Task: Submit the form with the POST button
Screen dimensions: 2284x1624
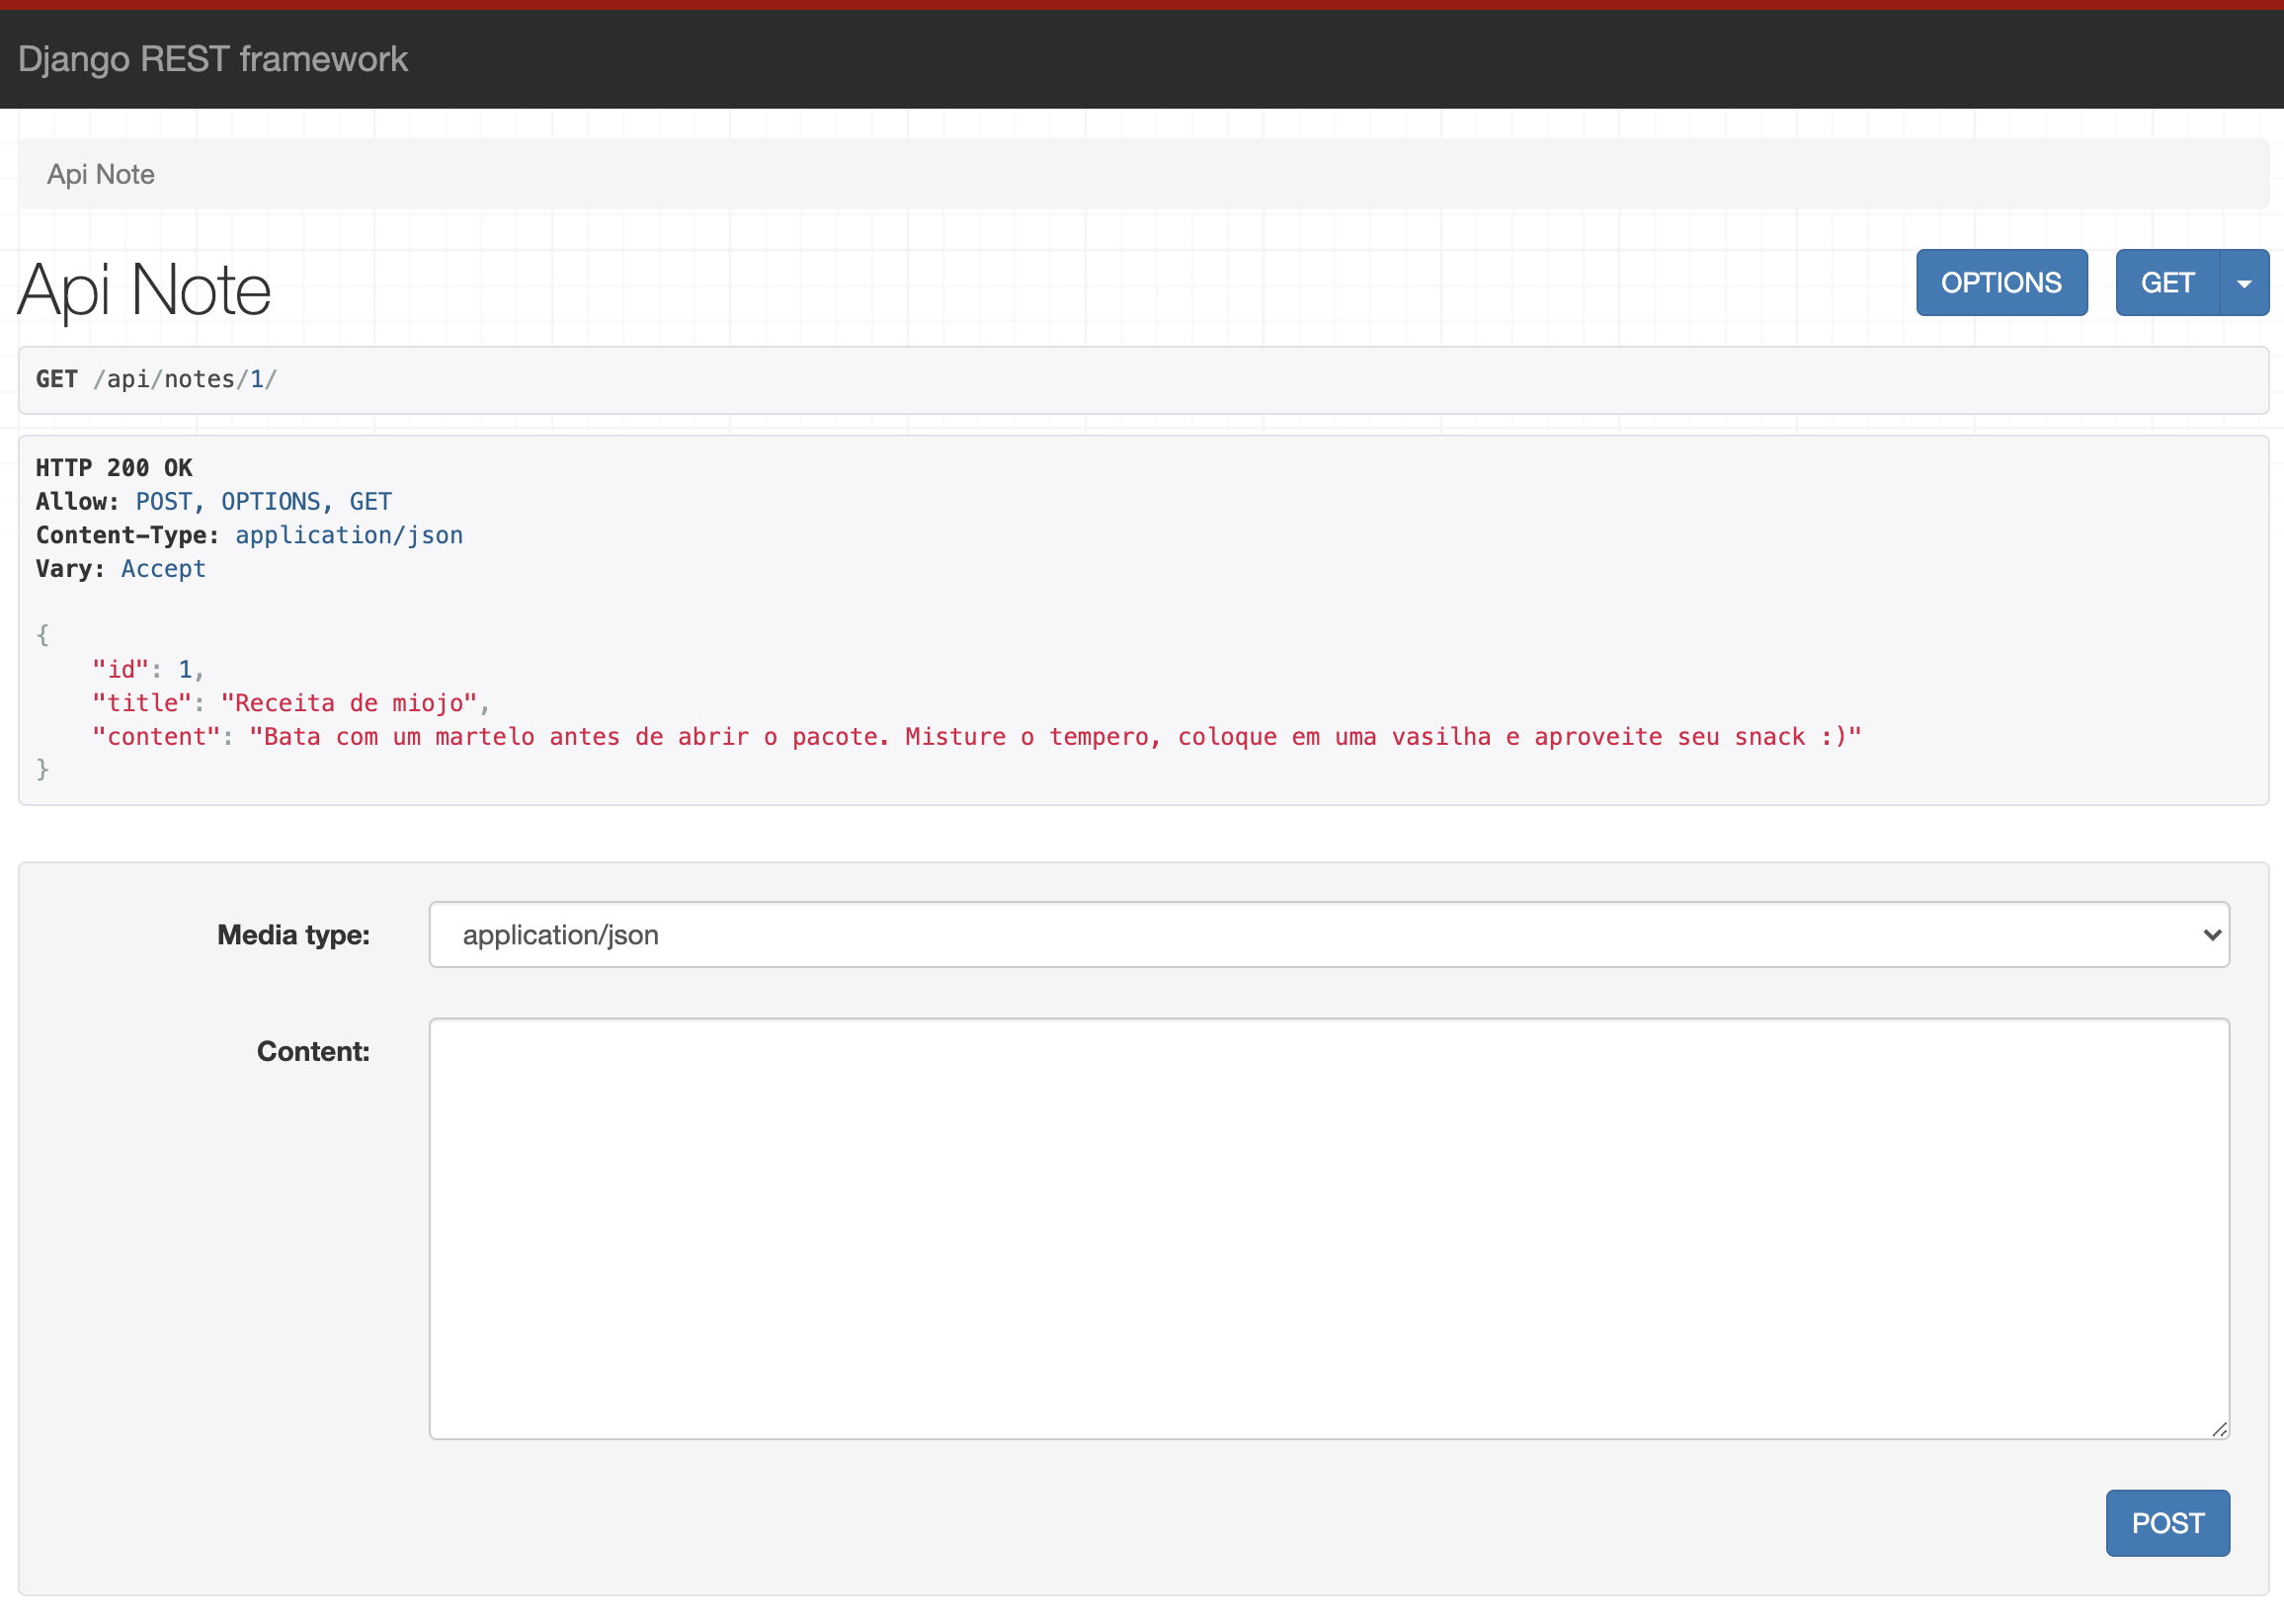Action: [x=2167, y=1523]
